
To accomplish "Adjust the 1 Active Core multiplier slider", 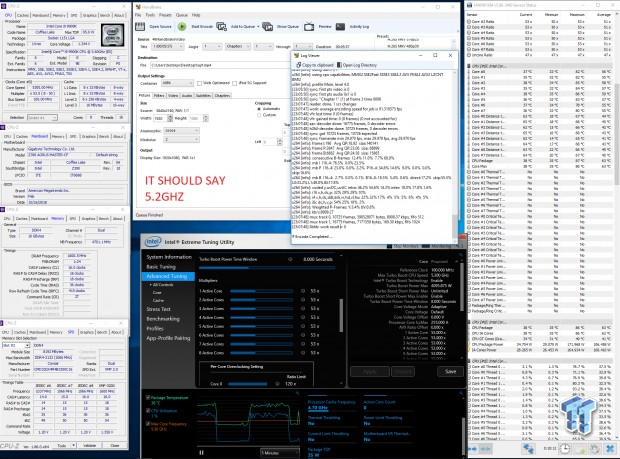I will [x=261, y=291].
